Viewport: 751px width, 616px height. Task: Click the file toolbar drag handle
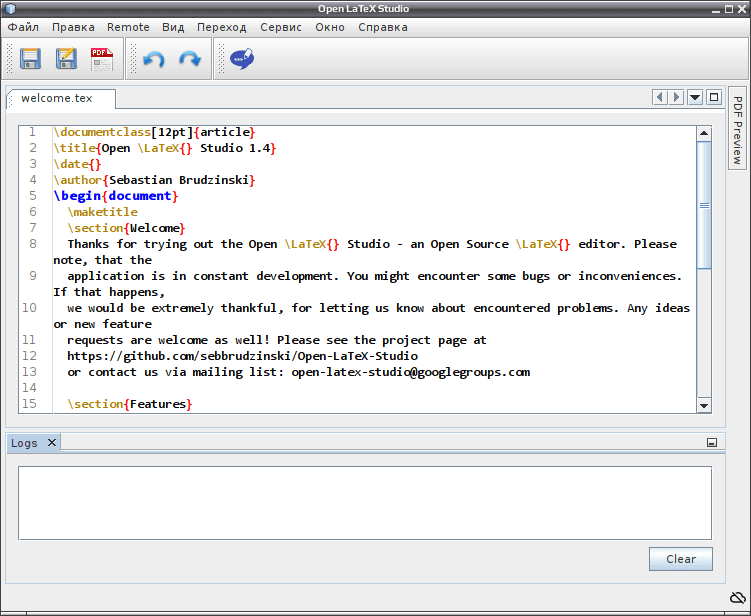pyautogui.click(x=10, y=59)
